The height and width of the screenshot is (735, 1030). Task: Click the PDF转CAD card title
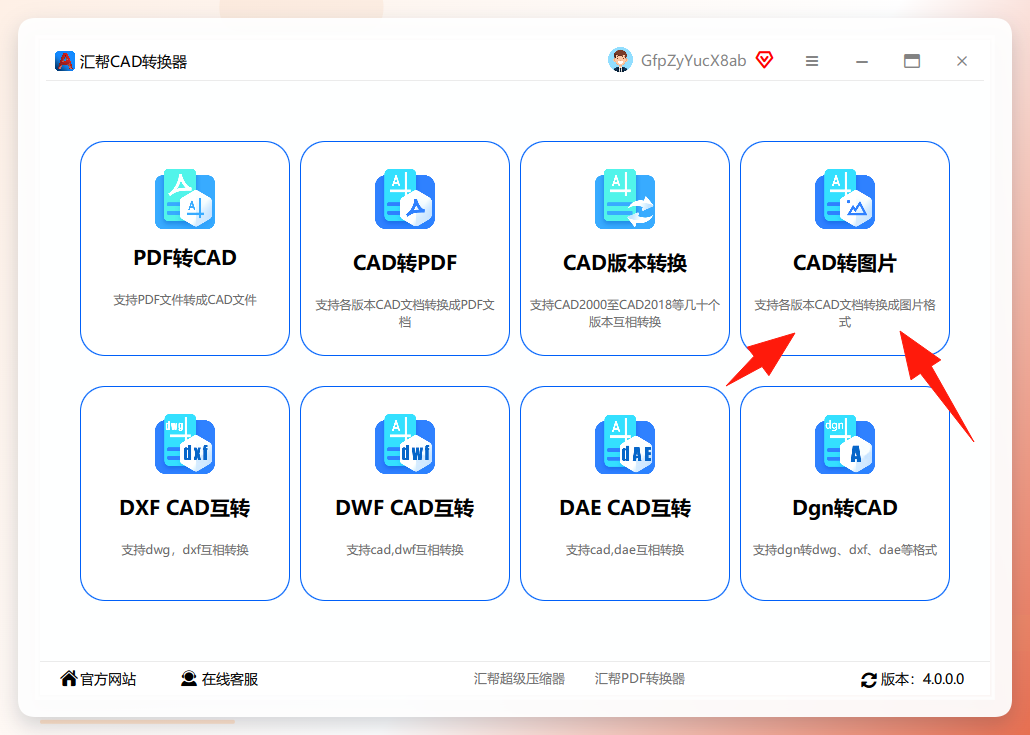pyautogui.click(x=185, y=257)
